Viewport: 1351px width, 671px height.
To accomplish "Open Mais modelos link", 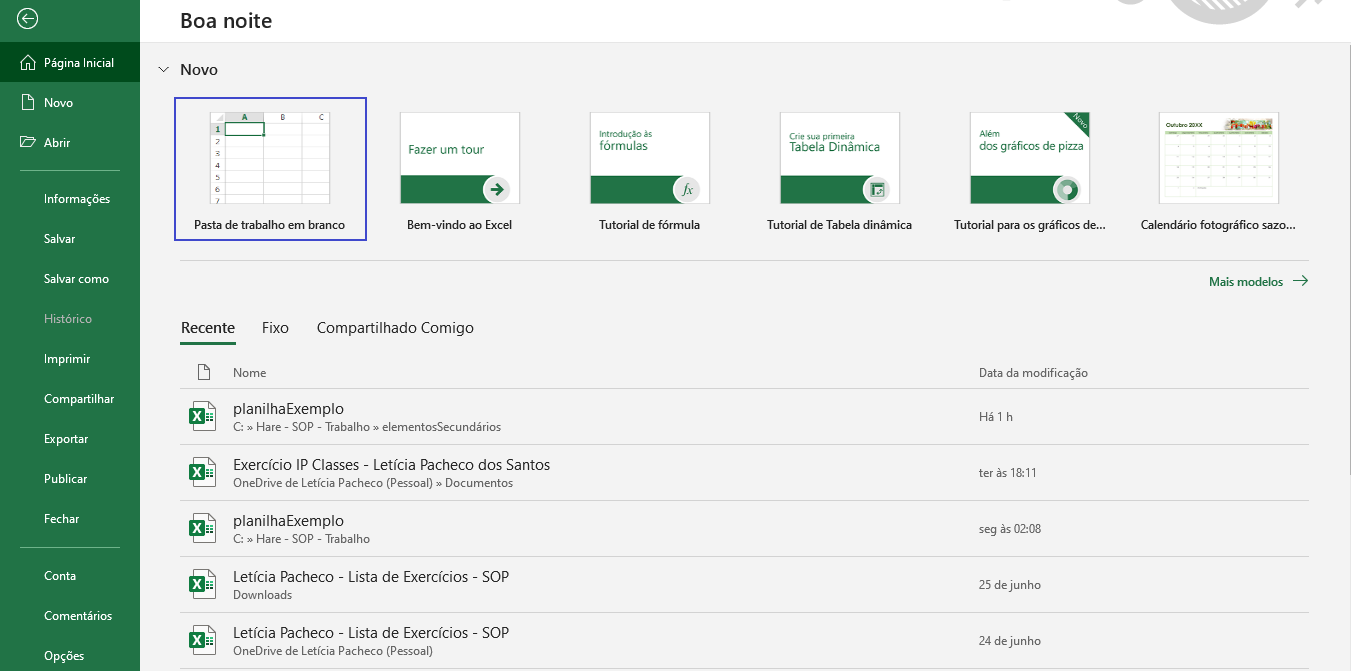I will 1257,282.
